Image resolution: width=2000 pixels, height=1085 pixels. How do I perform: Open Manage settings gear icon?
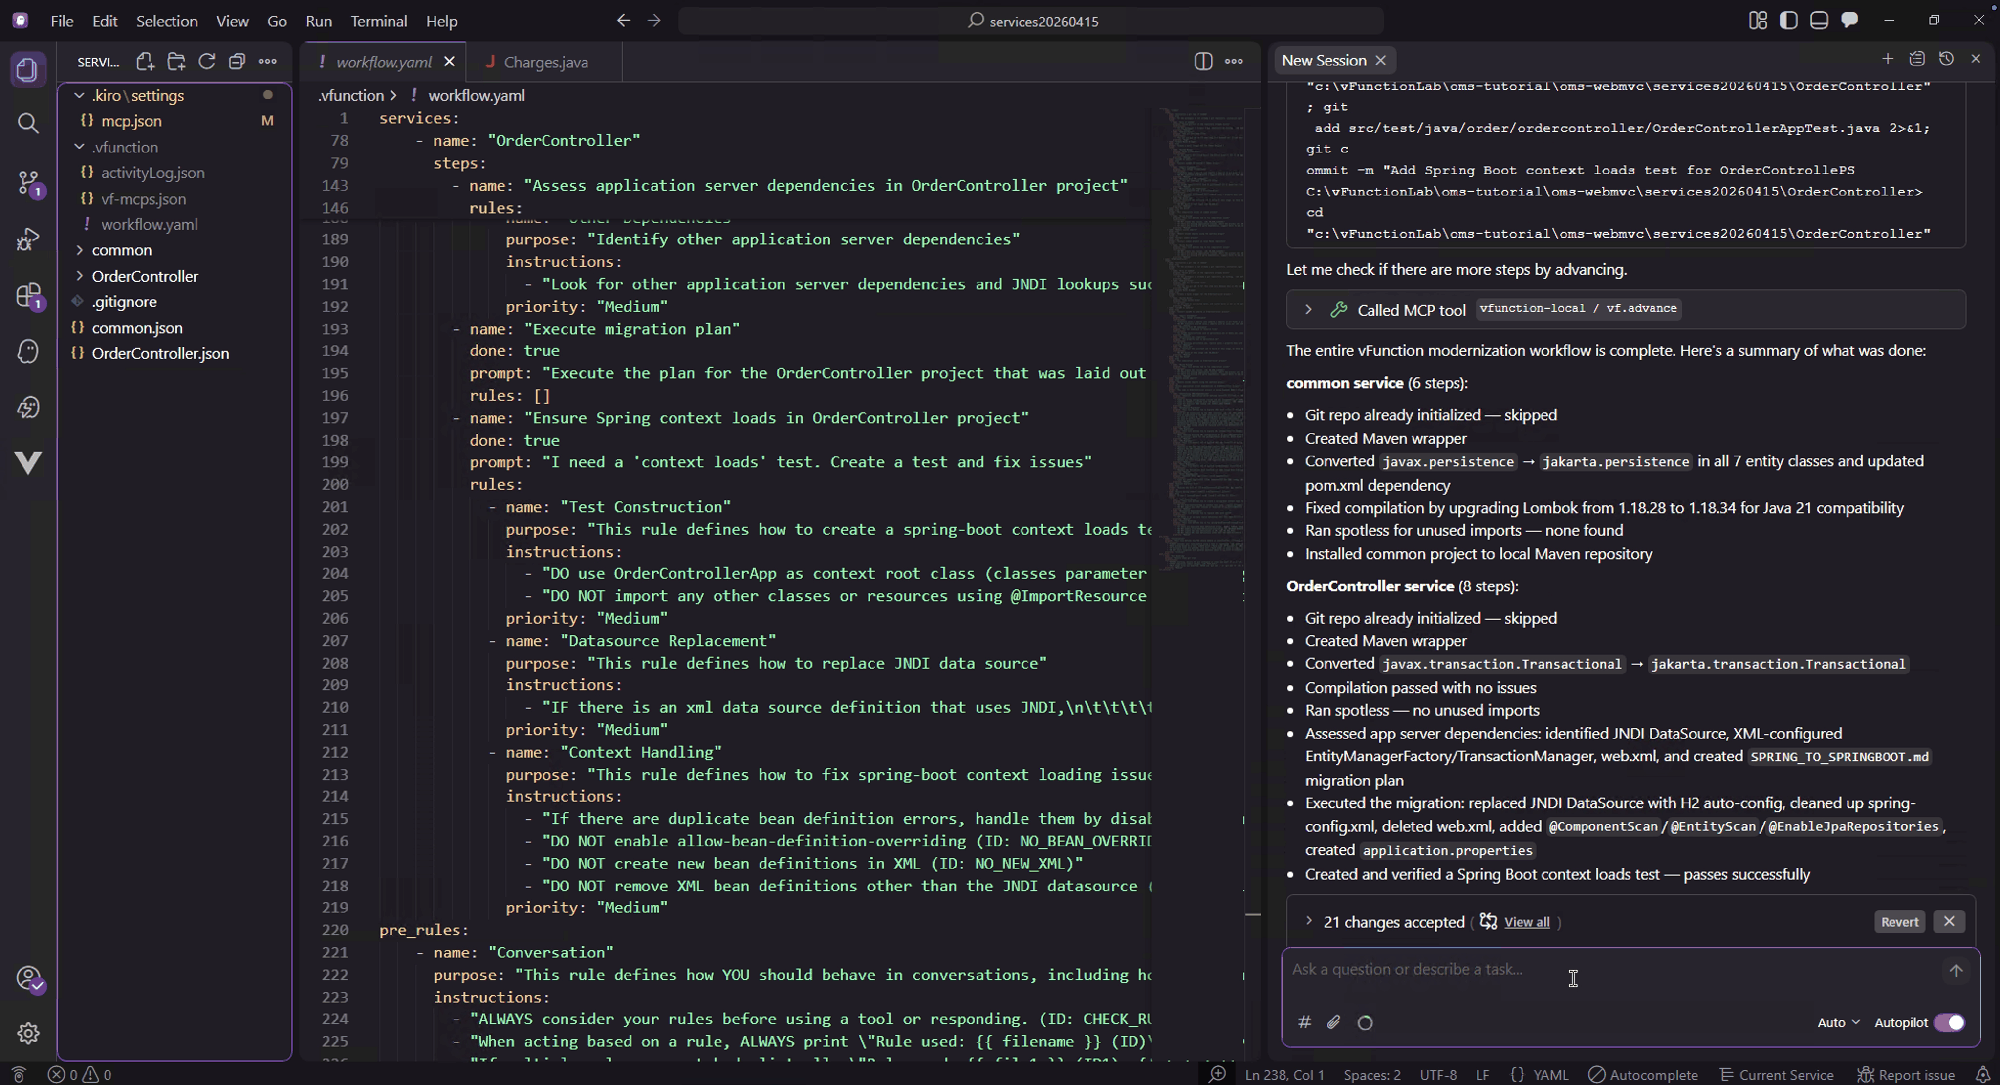click(28, 1033)
